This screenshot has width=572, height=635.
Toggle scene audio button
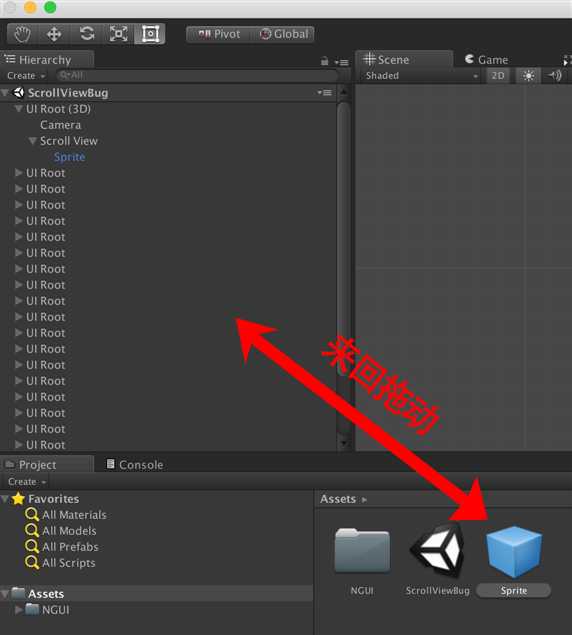tap(554, 75)
